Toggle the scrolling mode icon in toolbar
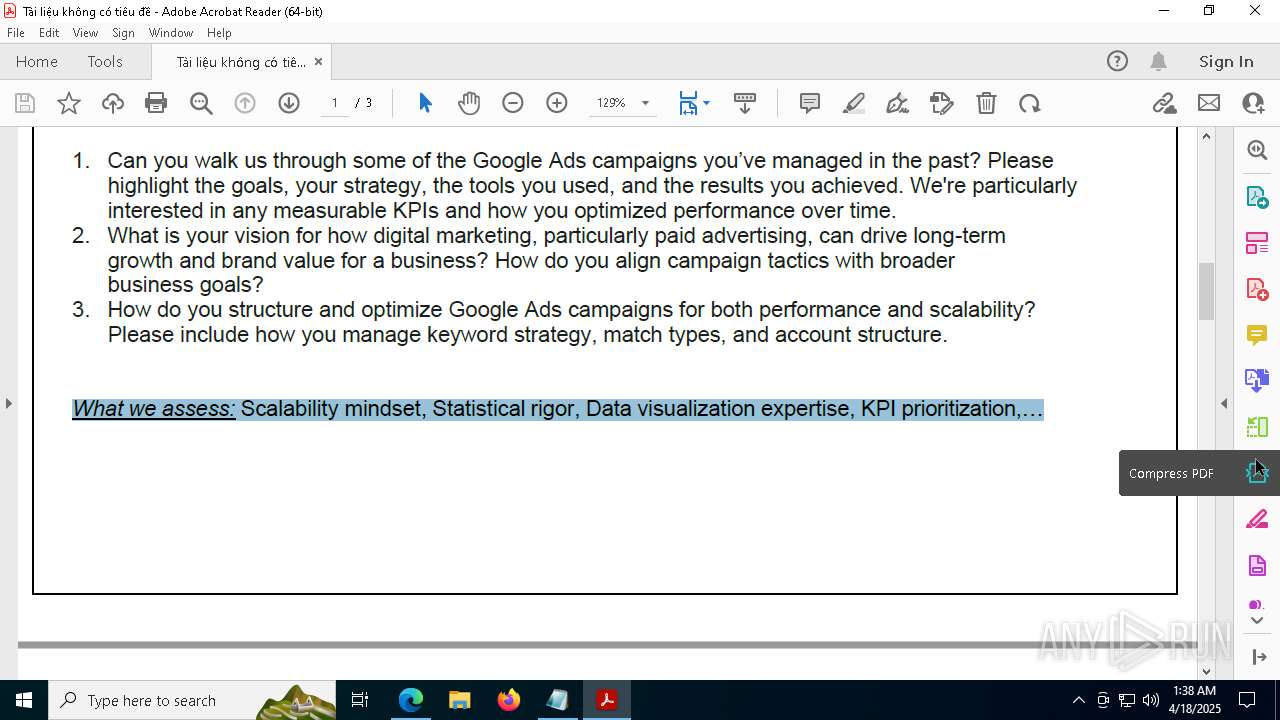Screen dimensions: 1280x720 click(x=744, y=103)
